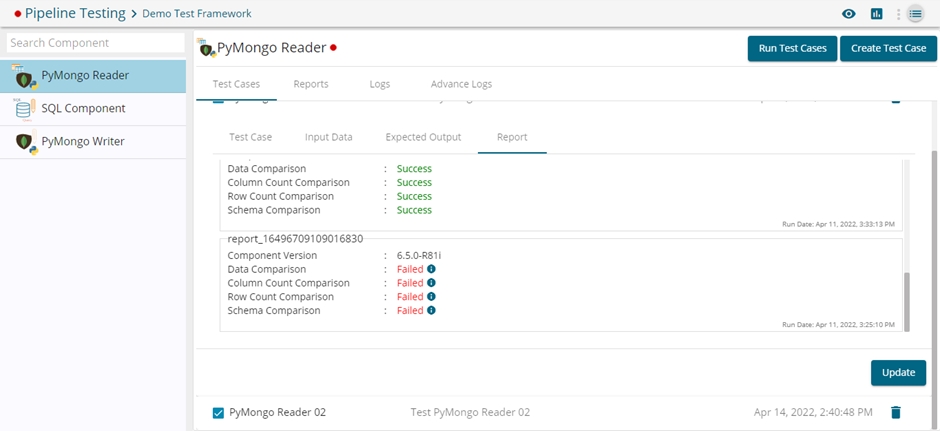The width and height of the screenshot is (940, 431).
Task: Click the Demo Test Framework breadcrumb
Action: [197, 14]
